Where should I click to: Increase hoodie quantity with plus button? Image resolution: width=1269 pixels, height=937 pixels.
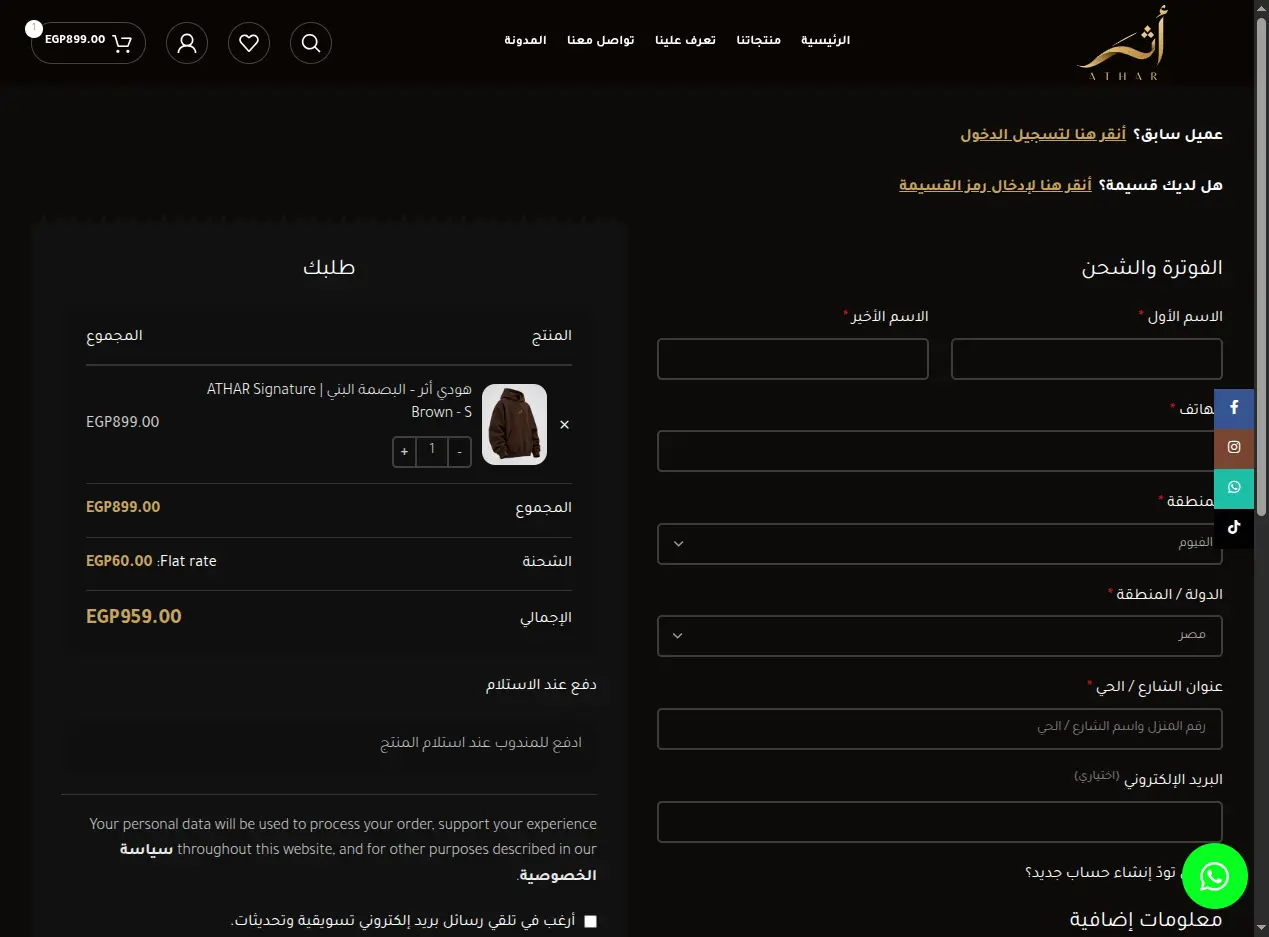pyautogui.click(x=404, y=452)
